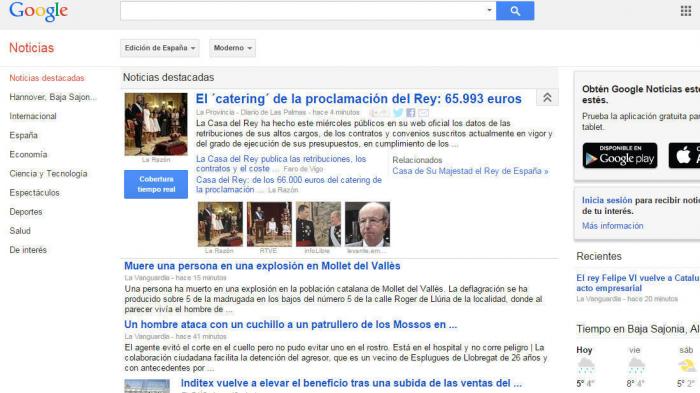Open Hannover, Baja Sajonia section
Viewport: 700px width, 393px height.
53,97
